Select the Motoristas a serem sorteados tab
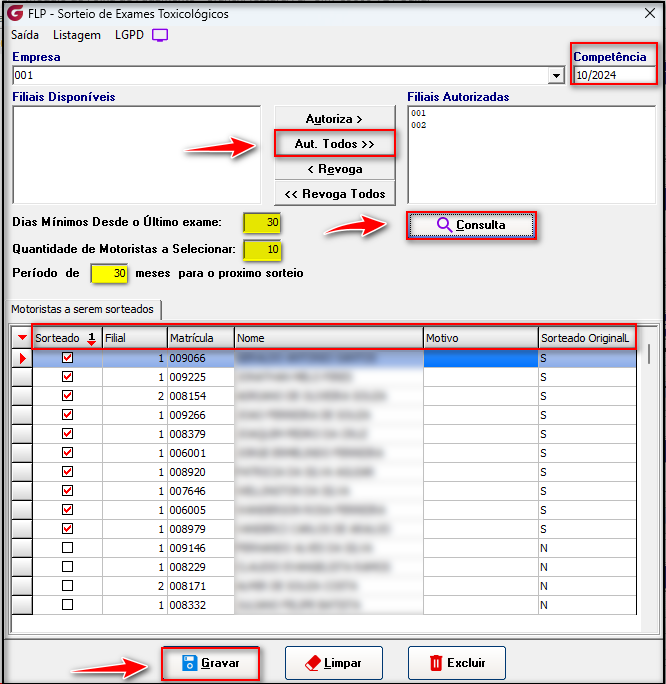666x684 pixels. (82, 309)
